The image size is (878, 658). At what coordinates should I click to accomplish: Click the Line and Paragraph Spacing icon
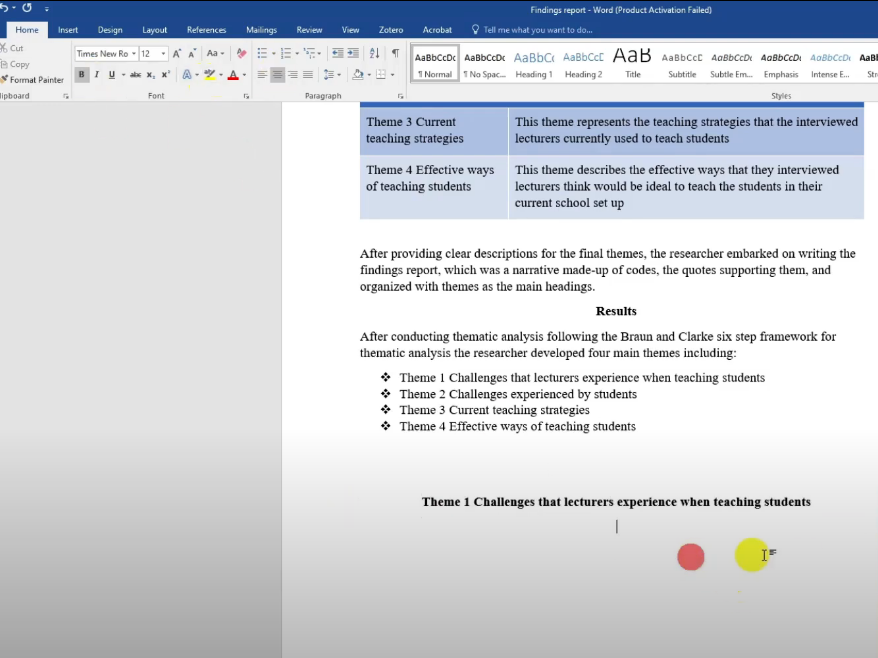[x=329, y=74]
